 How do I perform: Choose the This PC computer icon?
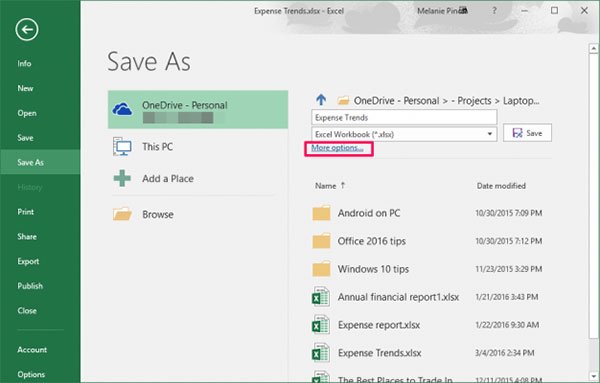pyautogui.click(x=122, y=147)
